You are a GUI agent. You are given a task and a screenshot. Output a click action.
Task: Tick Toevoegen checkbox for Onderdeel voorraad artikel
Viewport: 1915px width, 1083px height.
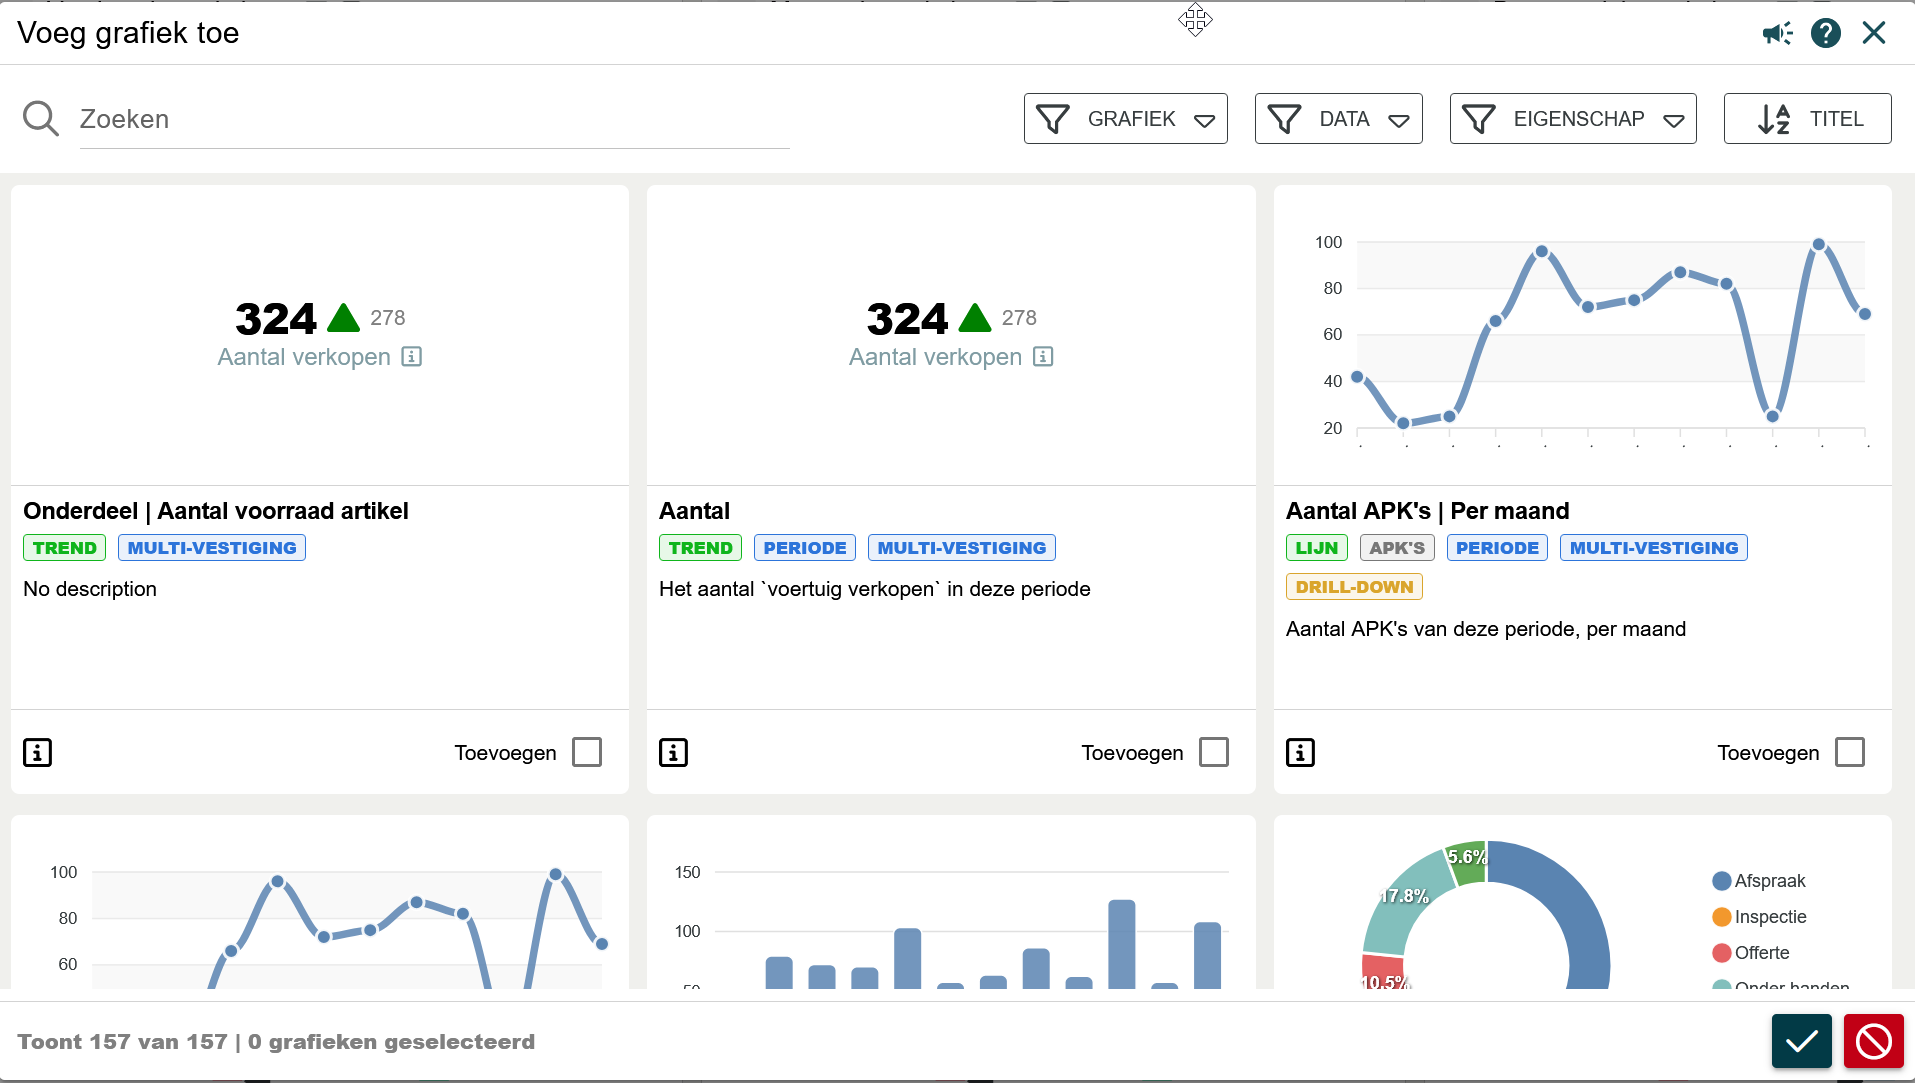(587, 752)
